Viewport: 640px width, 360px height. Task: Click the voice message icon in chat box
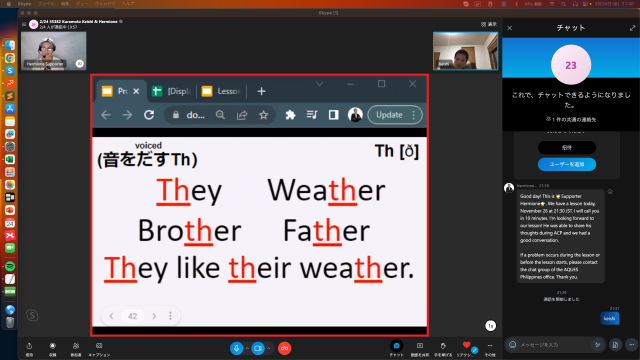tap(598, 345)
